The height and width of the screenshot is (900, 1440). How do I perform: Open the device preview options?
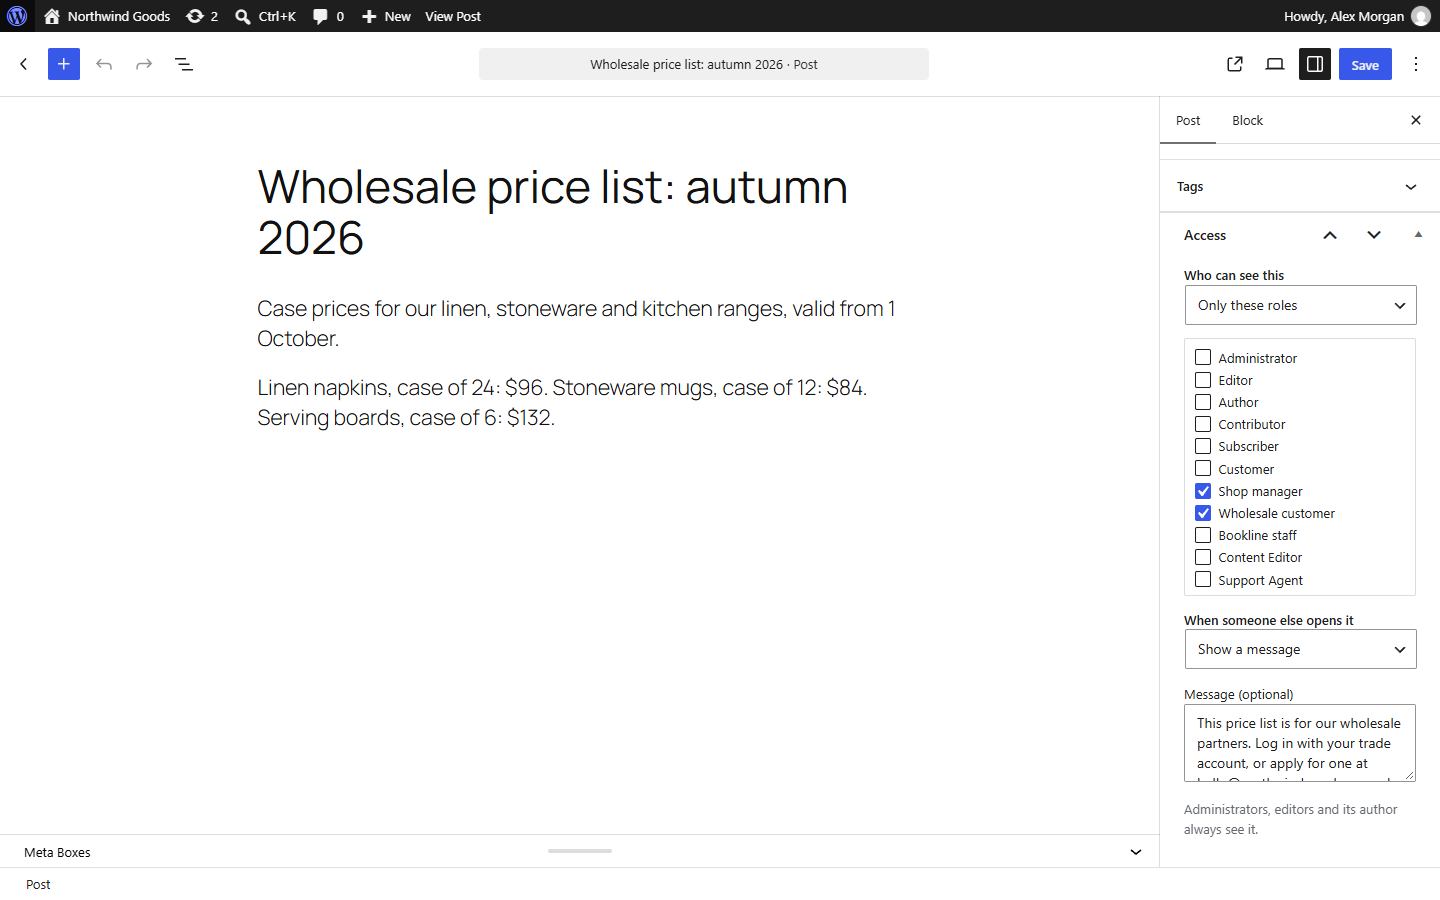(x=1275, y=64)
